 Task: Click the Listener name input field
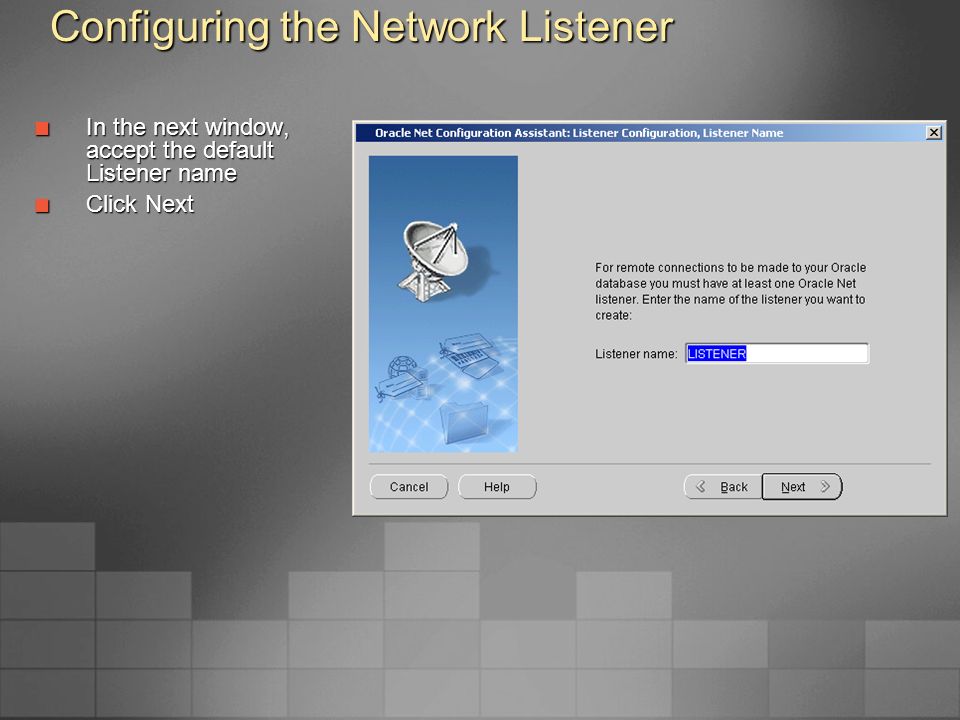tap(776, 353)
